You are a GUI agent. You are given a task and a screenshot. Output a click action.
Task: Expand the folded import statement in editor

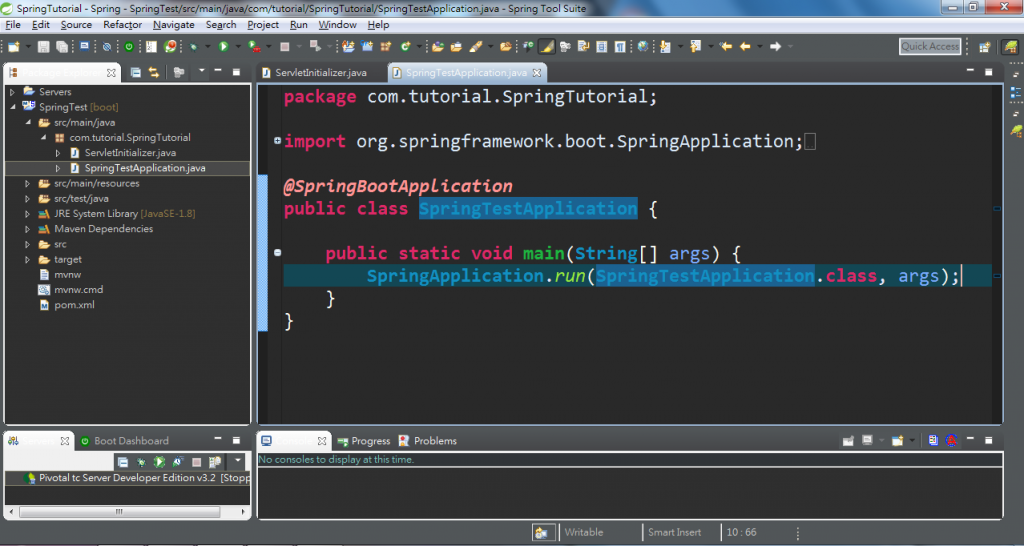(x=277, y=140)
